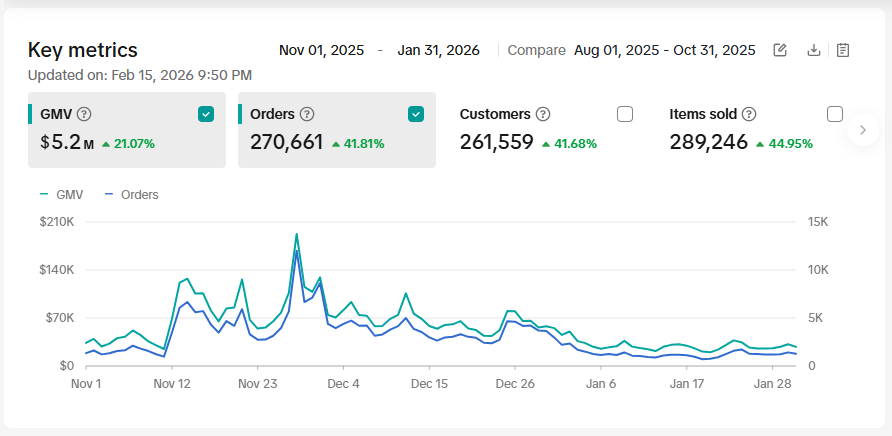Viewport: 892px width, 436px height.
Task: Open the Jan 31, 2026 end date picker
Action: point(438,50)
